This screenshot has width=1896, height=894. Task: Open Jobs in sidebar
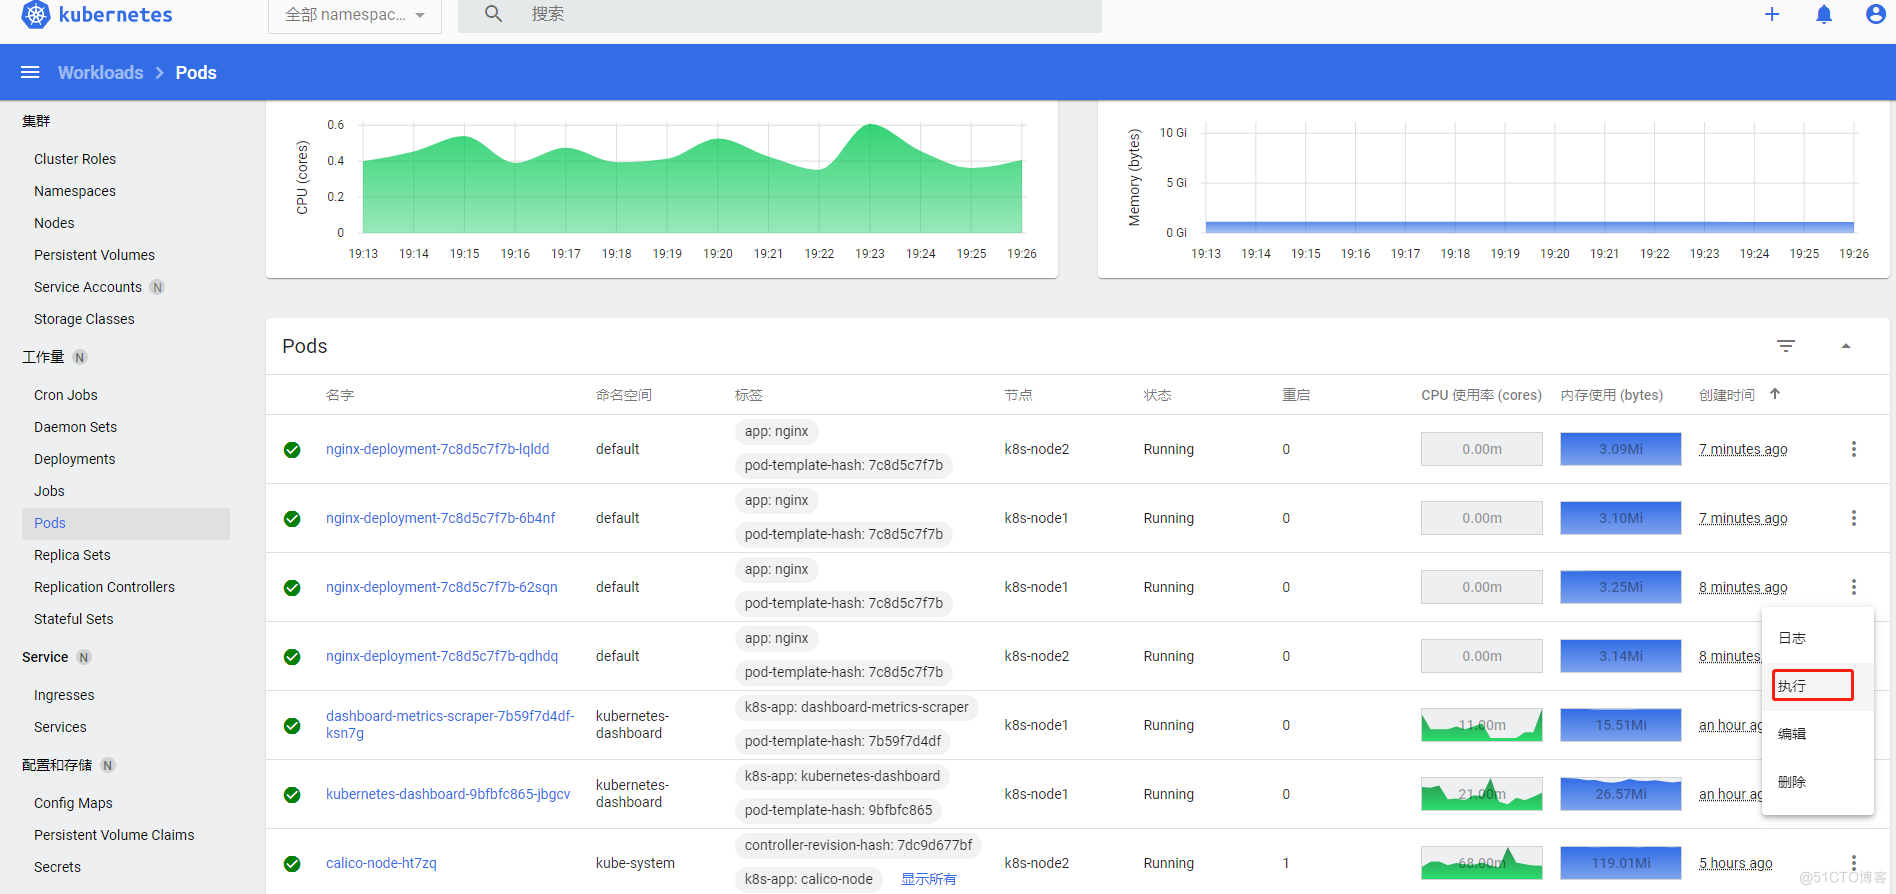pos(49,491)
